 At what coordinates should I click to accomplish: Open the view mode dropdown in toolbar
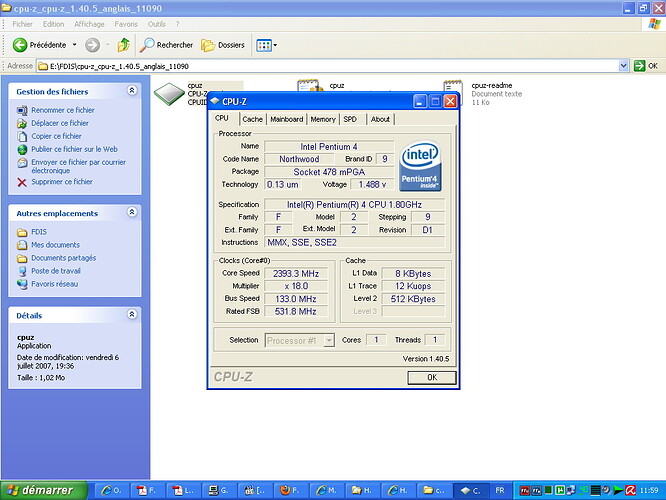click(x=267, y=45)
